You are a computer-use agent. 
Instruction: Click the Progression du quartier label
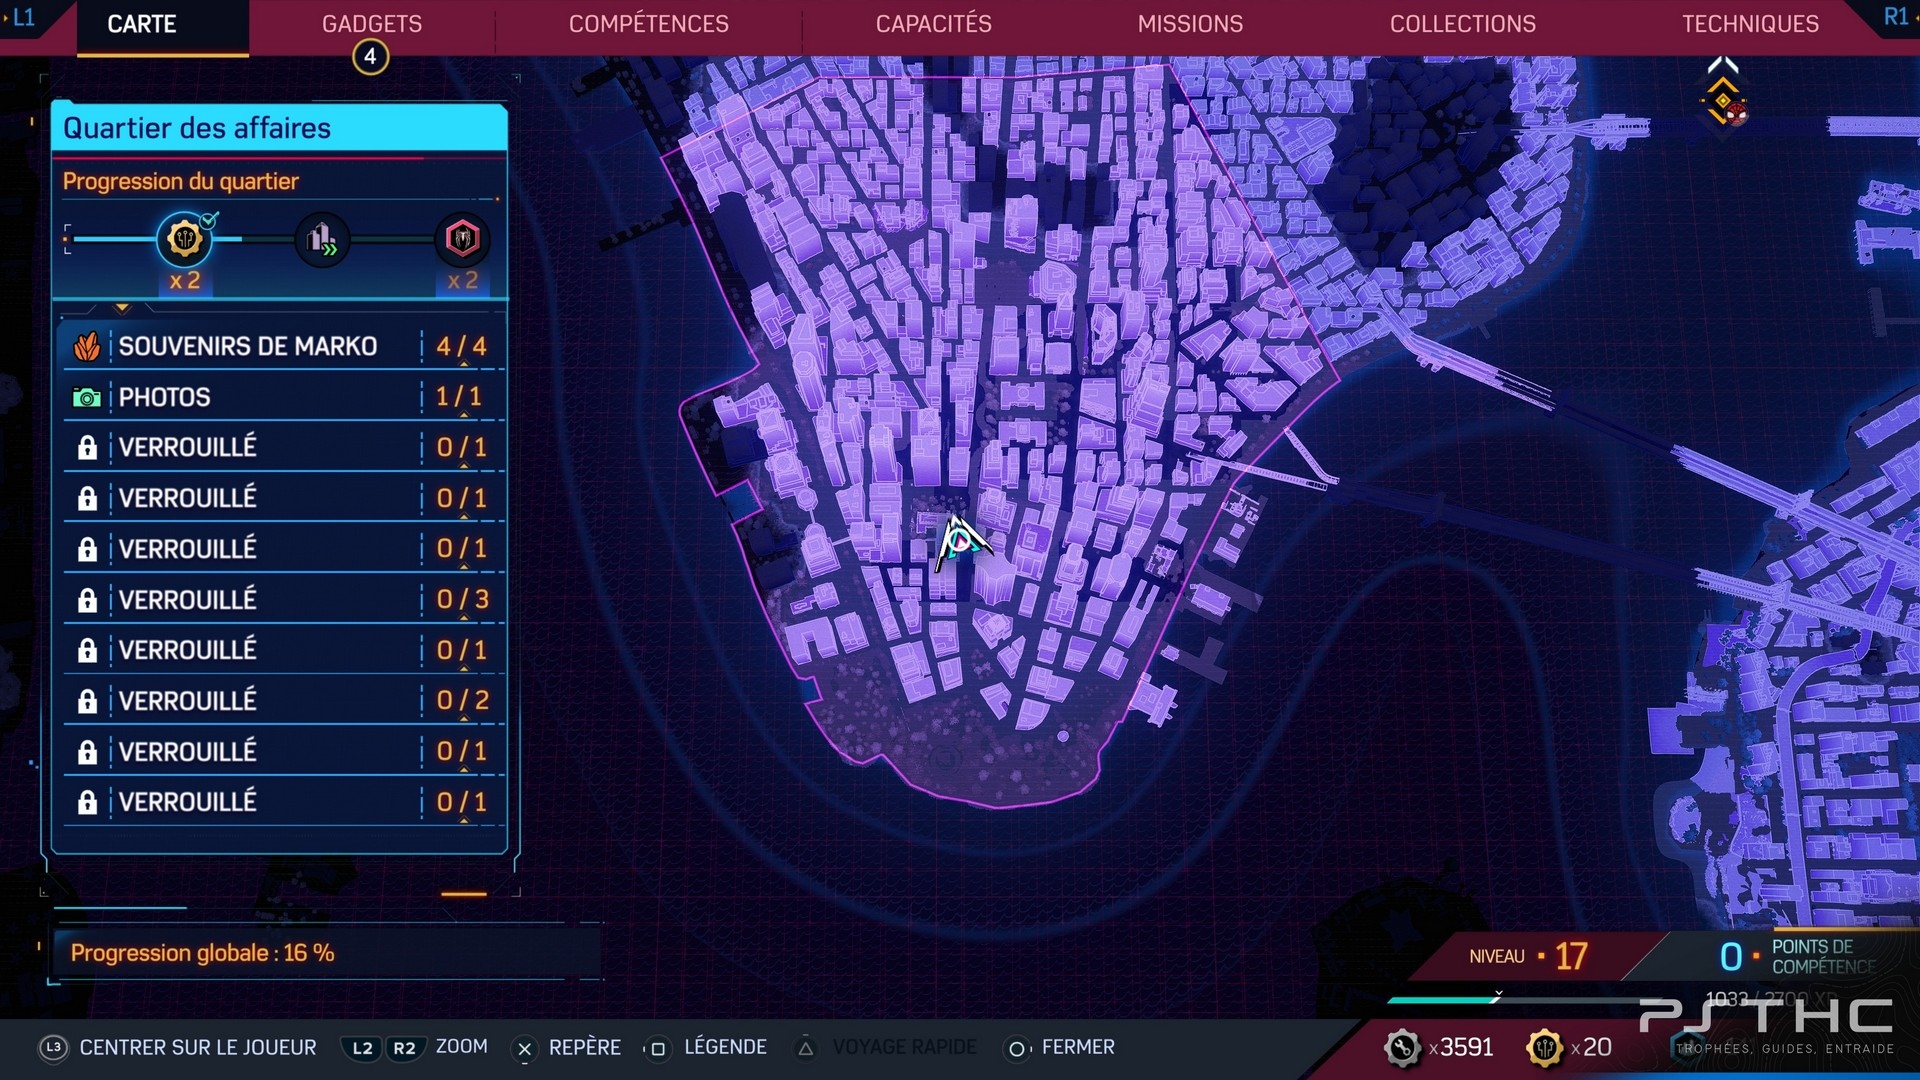(181, 181)
